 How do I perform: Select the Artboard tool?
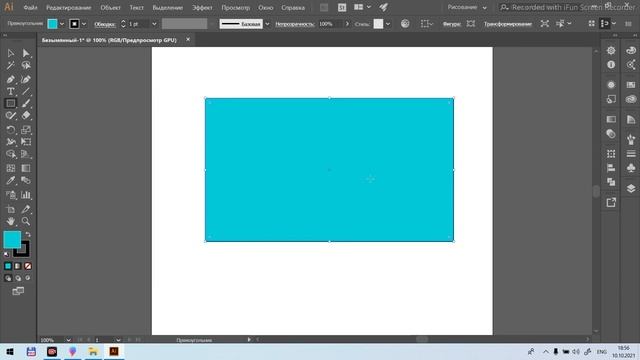coord(11,209)
